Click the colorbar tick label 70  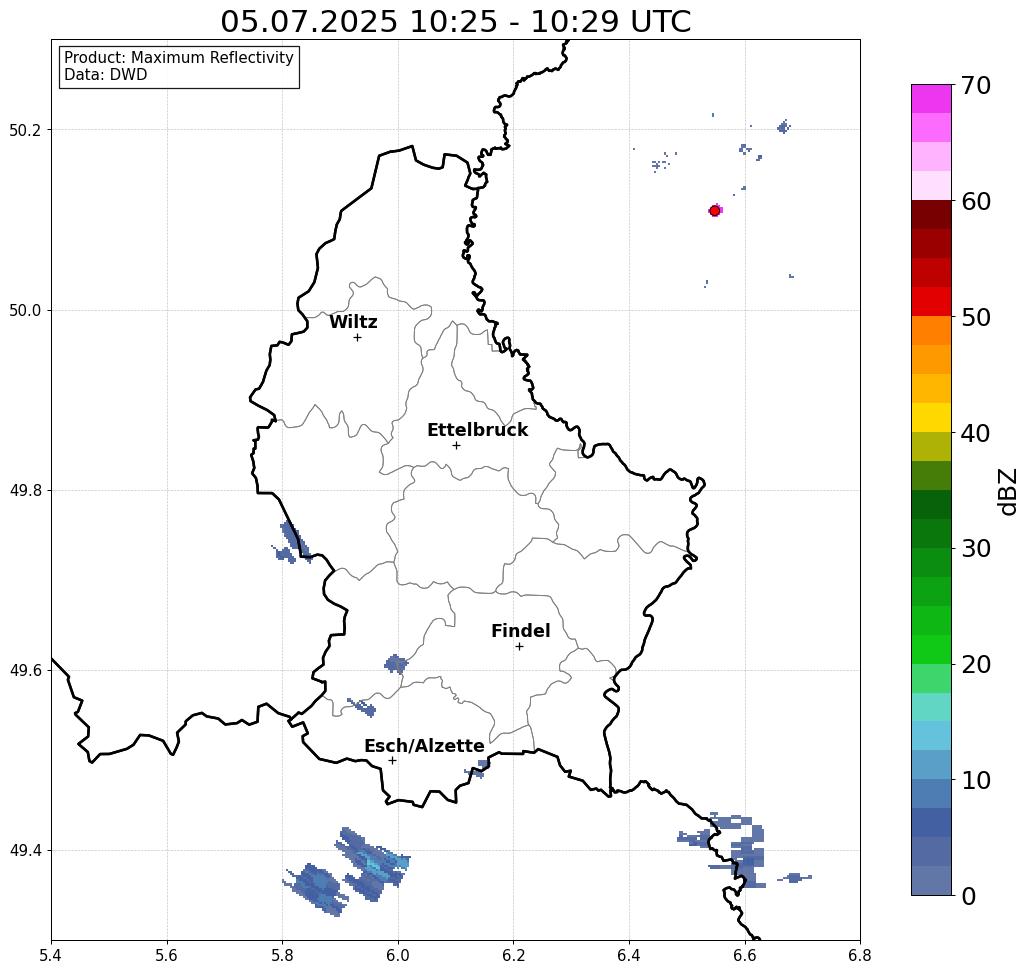[x=976, y=85]
